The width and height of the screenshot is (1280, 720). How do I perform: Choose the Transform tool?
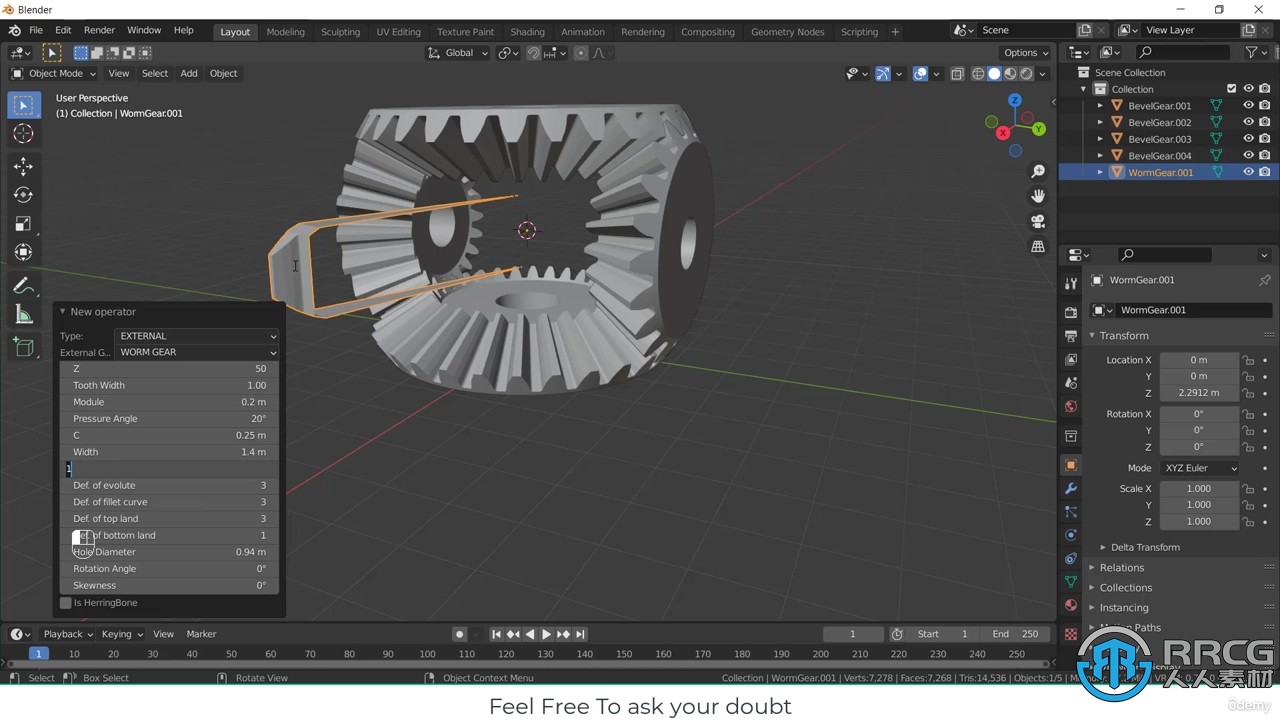24,253
